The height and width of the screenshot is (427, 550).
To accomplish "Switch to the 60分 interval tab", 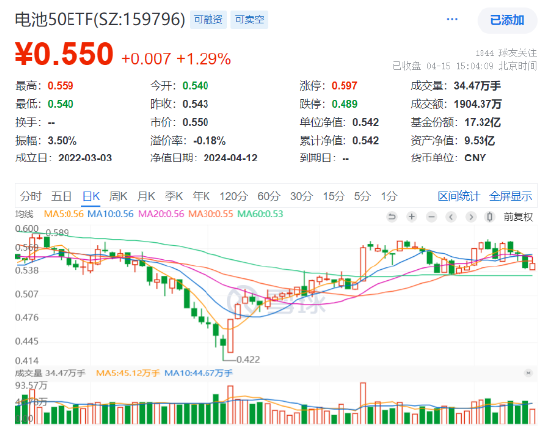I will (x=269, y=196).
